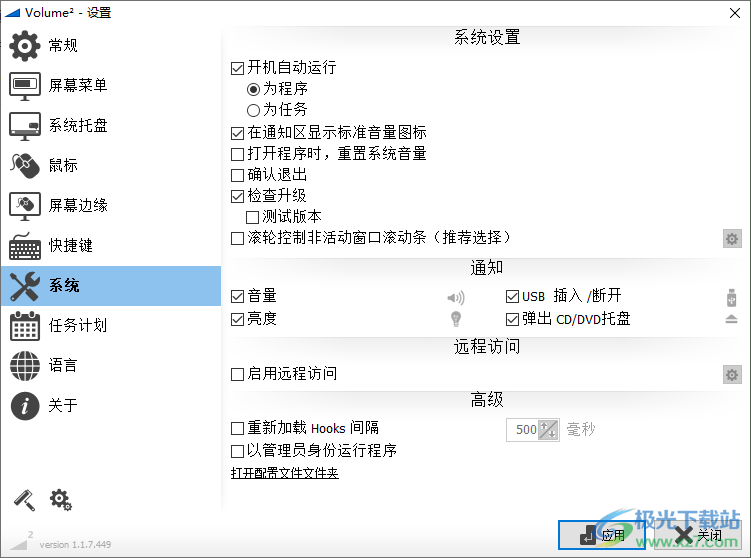The image size is (751, 558).
Task: Click the Hooks interval value field
Action: 523,429
